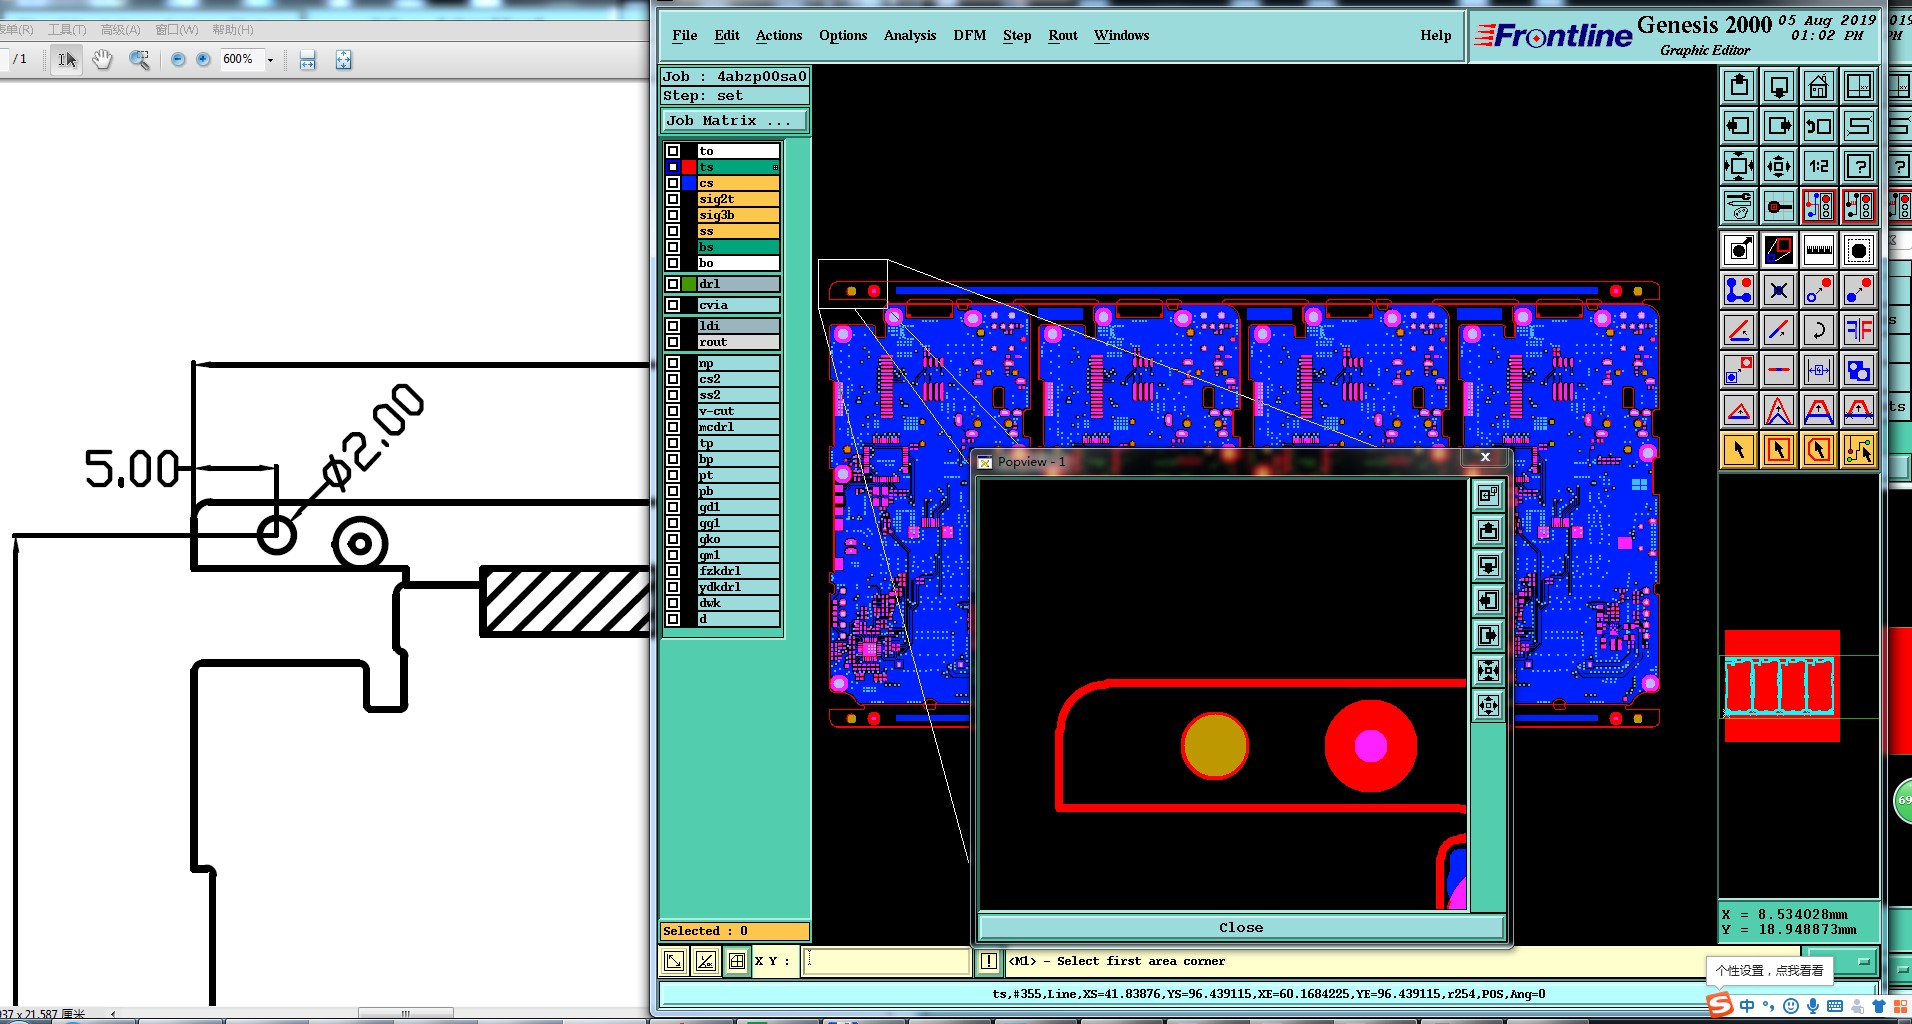Click the Home view icon

pyautogui.click(x=1819, y=86)
